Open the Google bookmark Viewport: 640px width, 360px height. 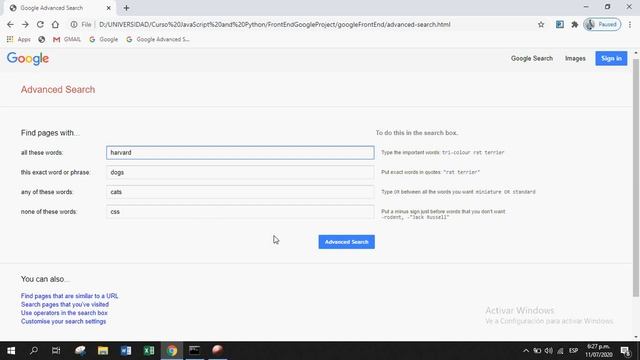[x=104, y=40]
